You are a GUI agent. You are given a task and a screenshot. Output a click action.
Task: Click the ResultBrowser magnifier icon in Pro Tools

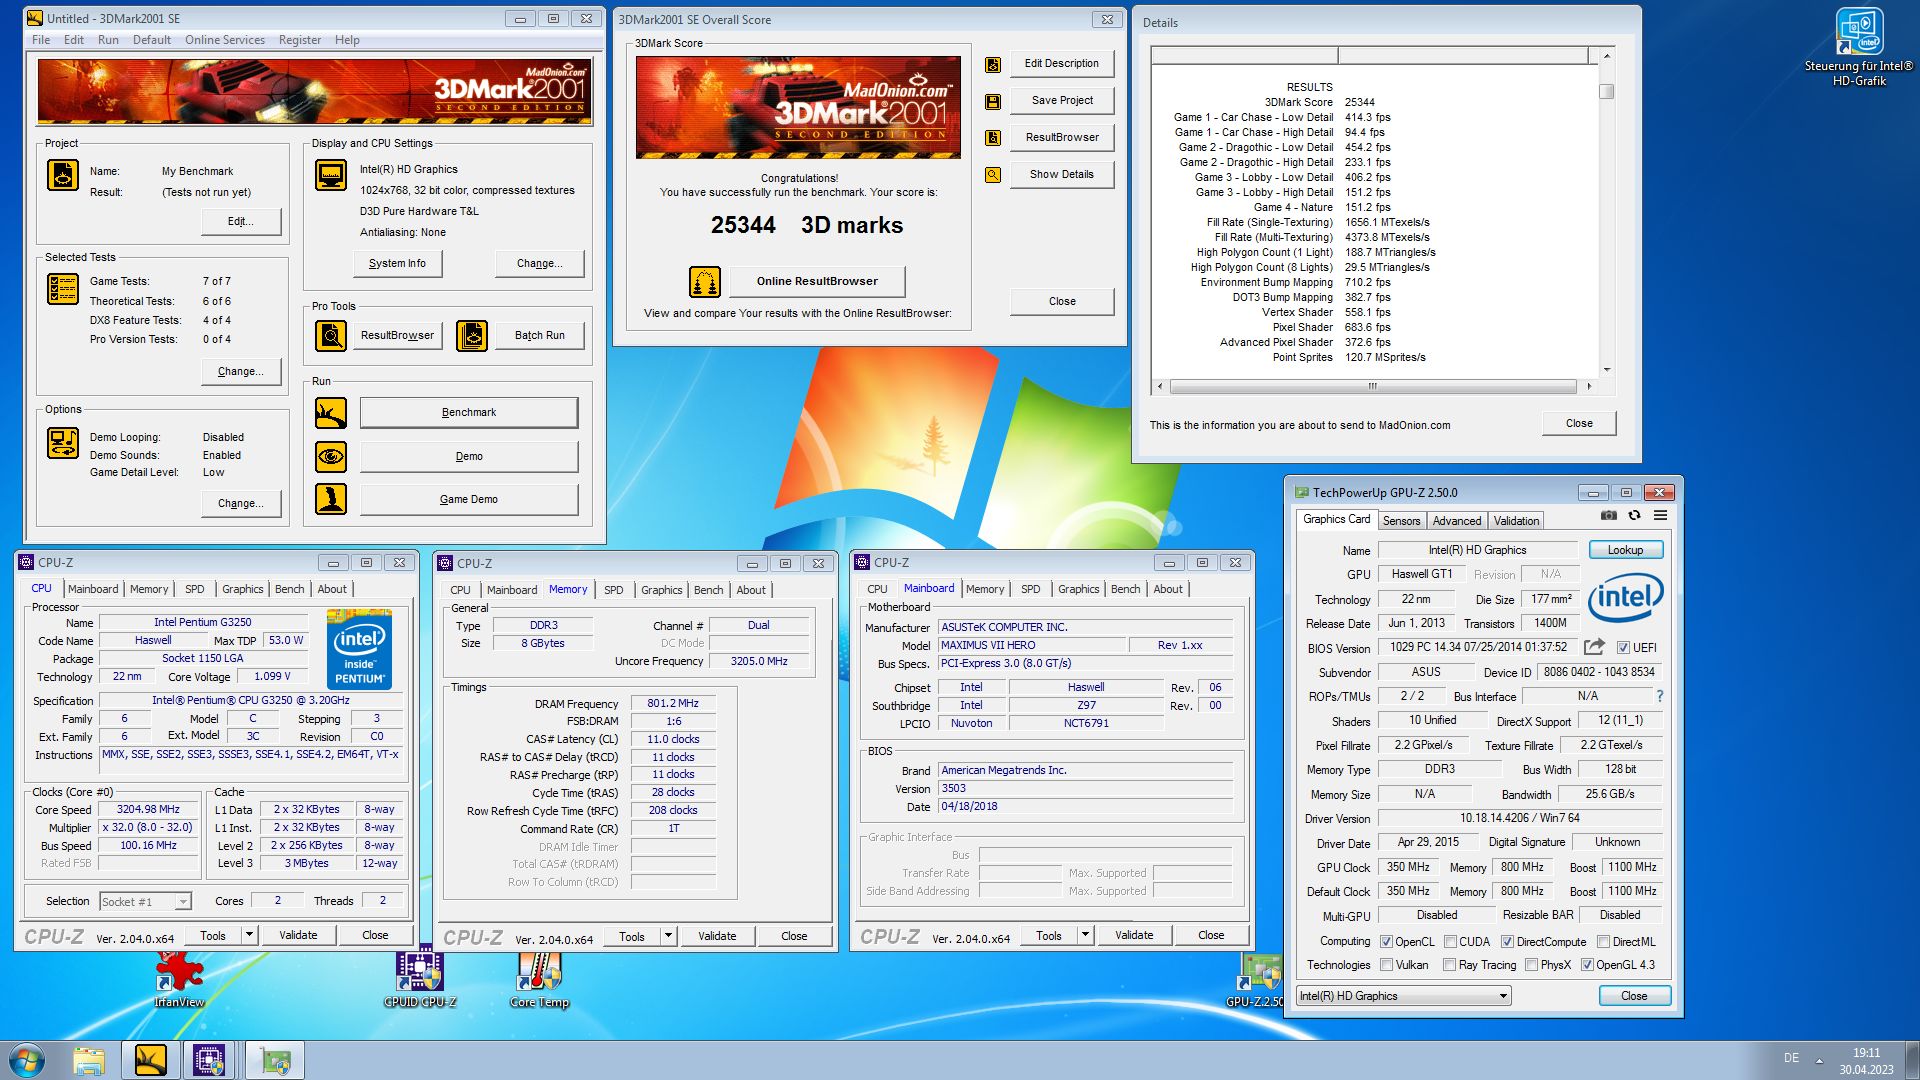pyautogui.click(x=331, y=335)
